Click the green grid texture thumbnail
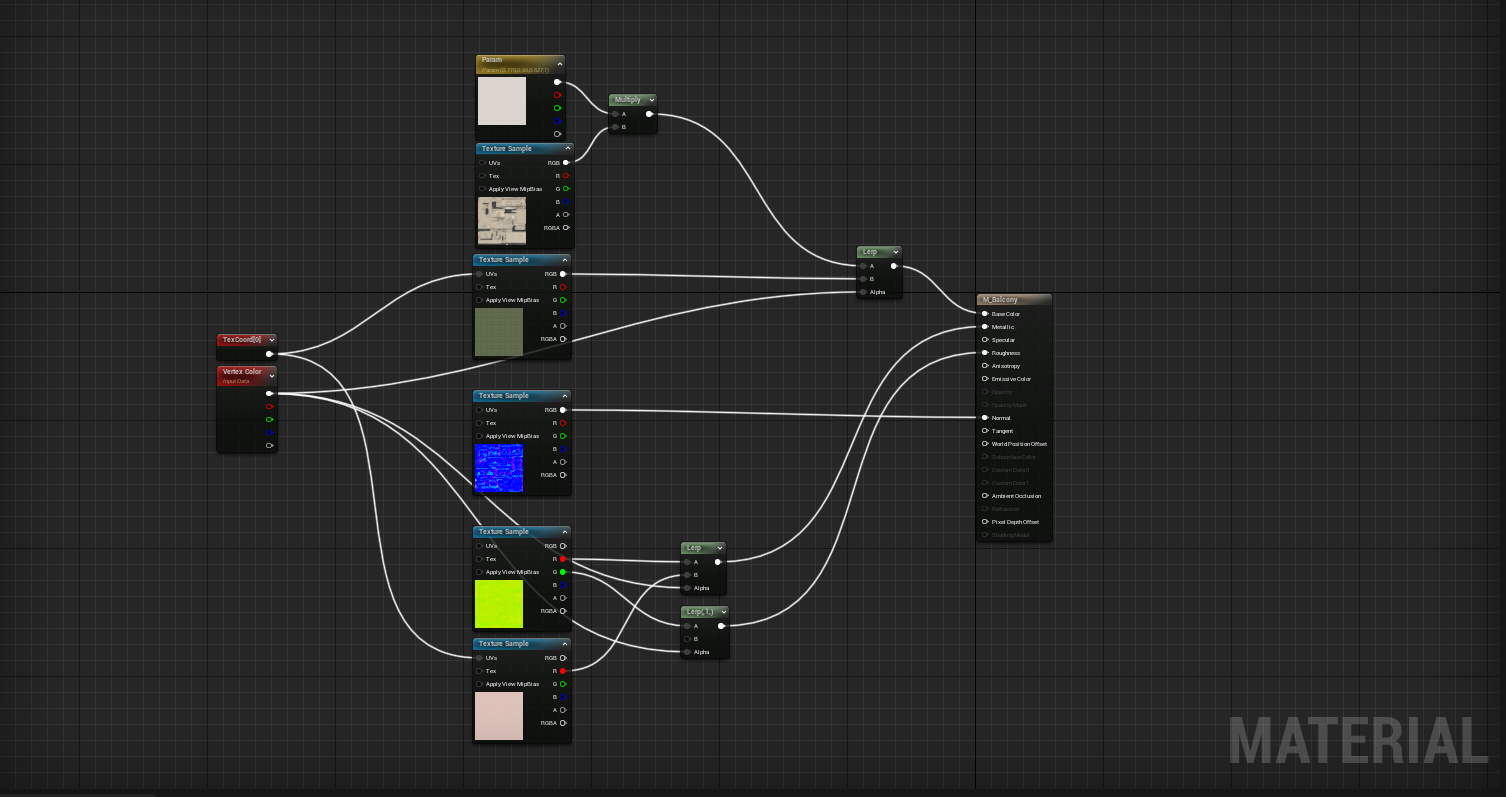Image resolution: width=1506 pixels, height=797 pixels. (x=499, y=332)
